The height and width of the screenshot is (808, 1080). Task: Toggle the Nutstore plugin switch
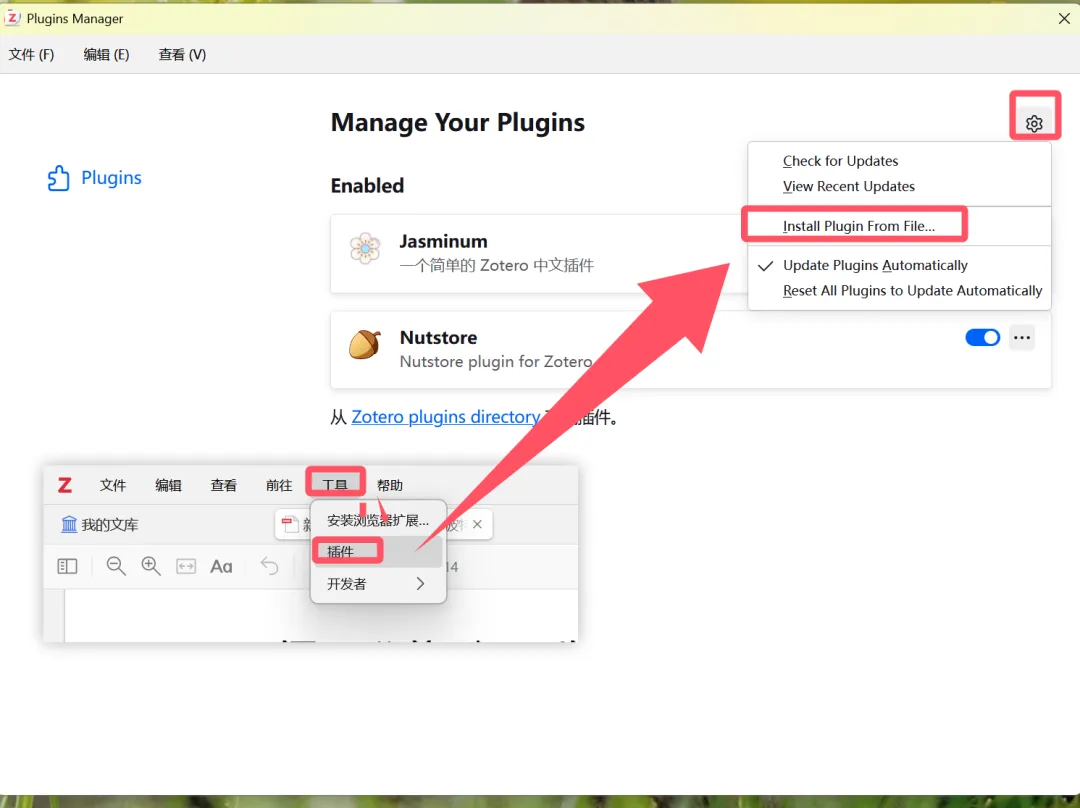coord(982,338)
